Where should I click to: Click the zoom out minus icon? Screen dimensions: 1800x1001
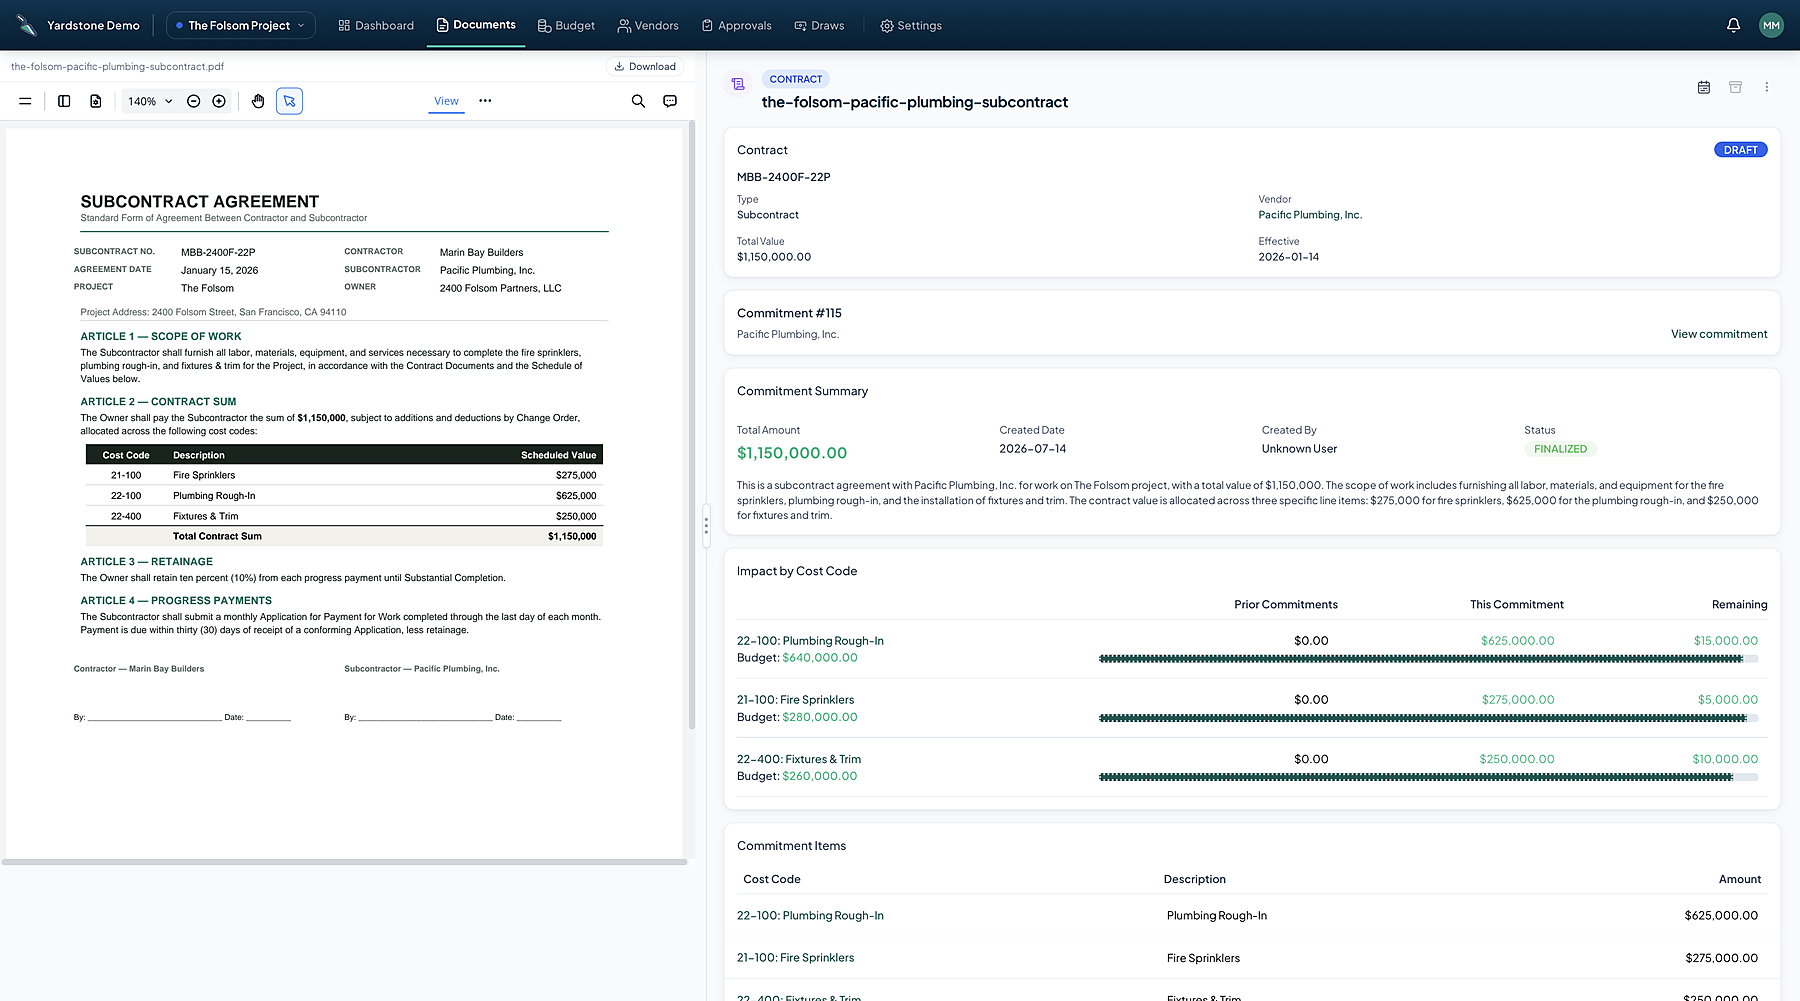[x=194, y=101]
